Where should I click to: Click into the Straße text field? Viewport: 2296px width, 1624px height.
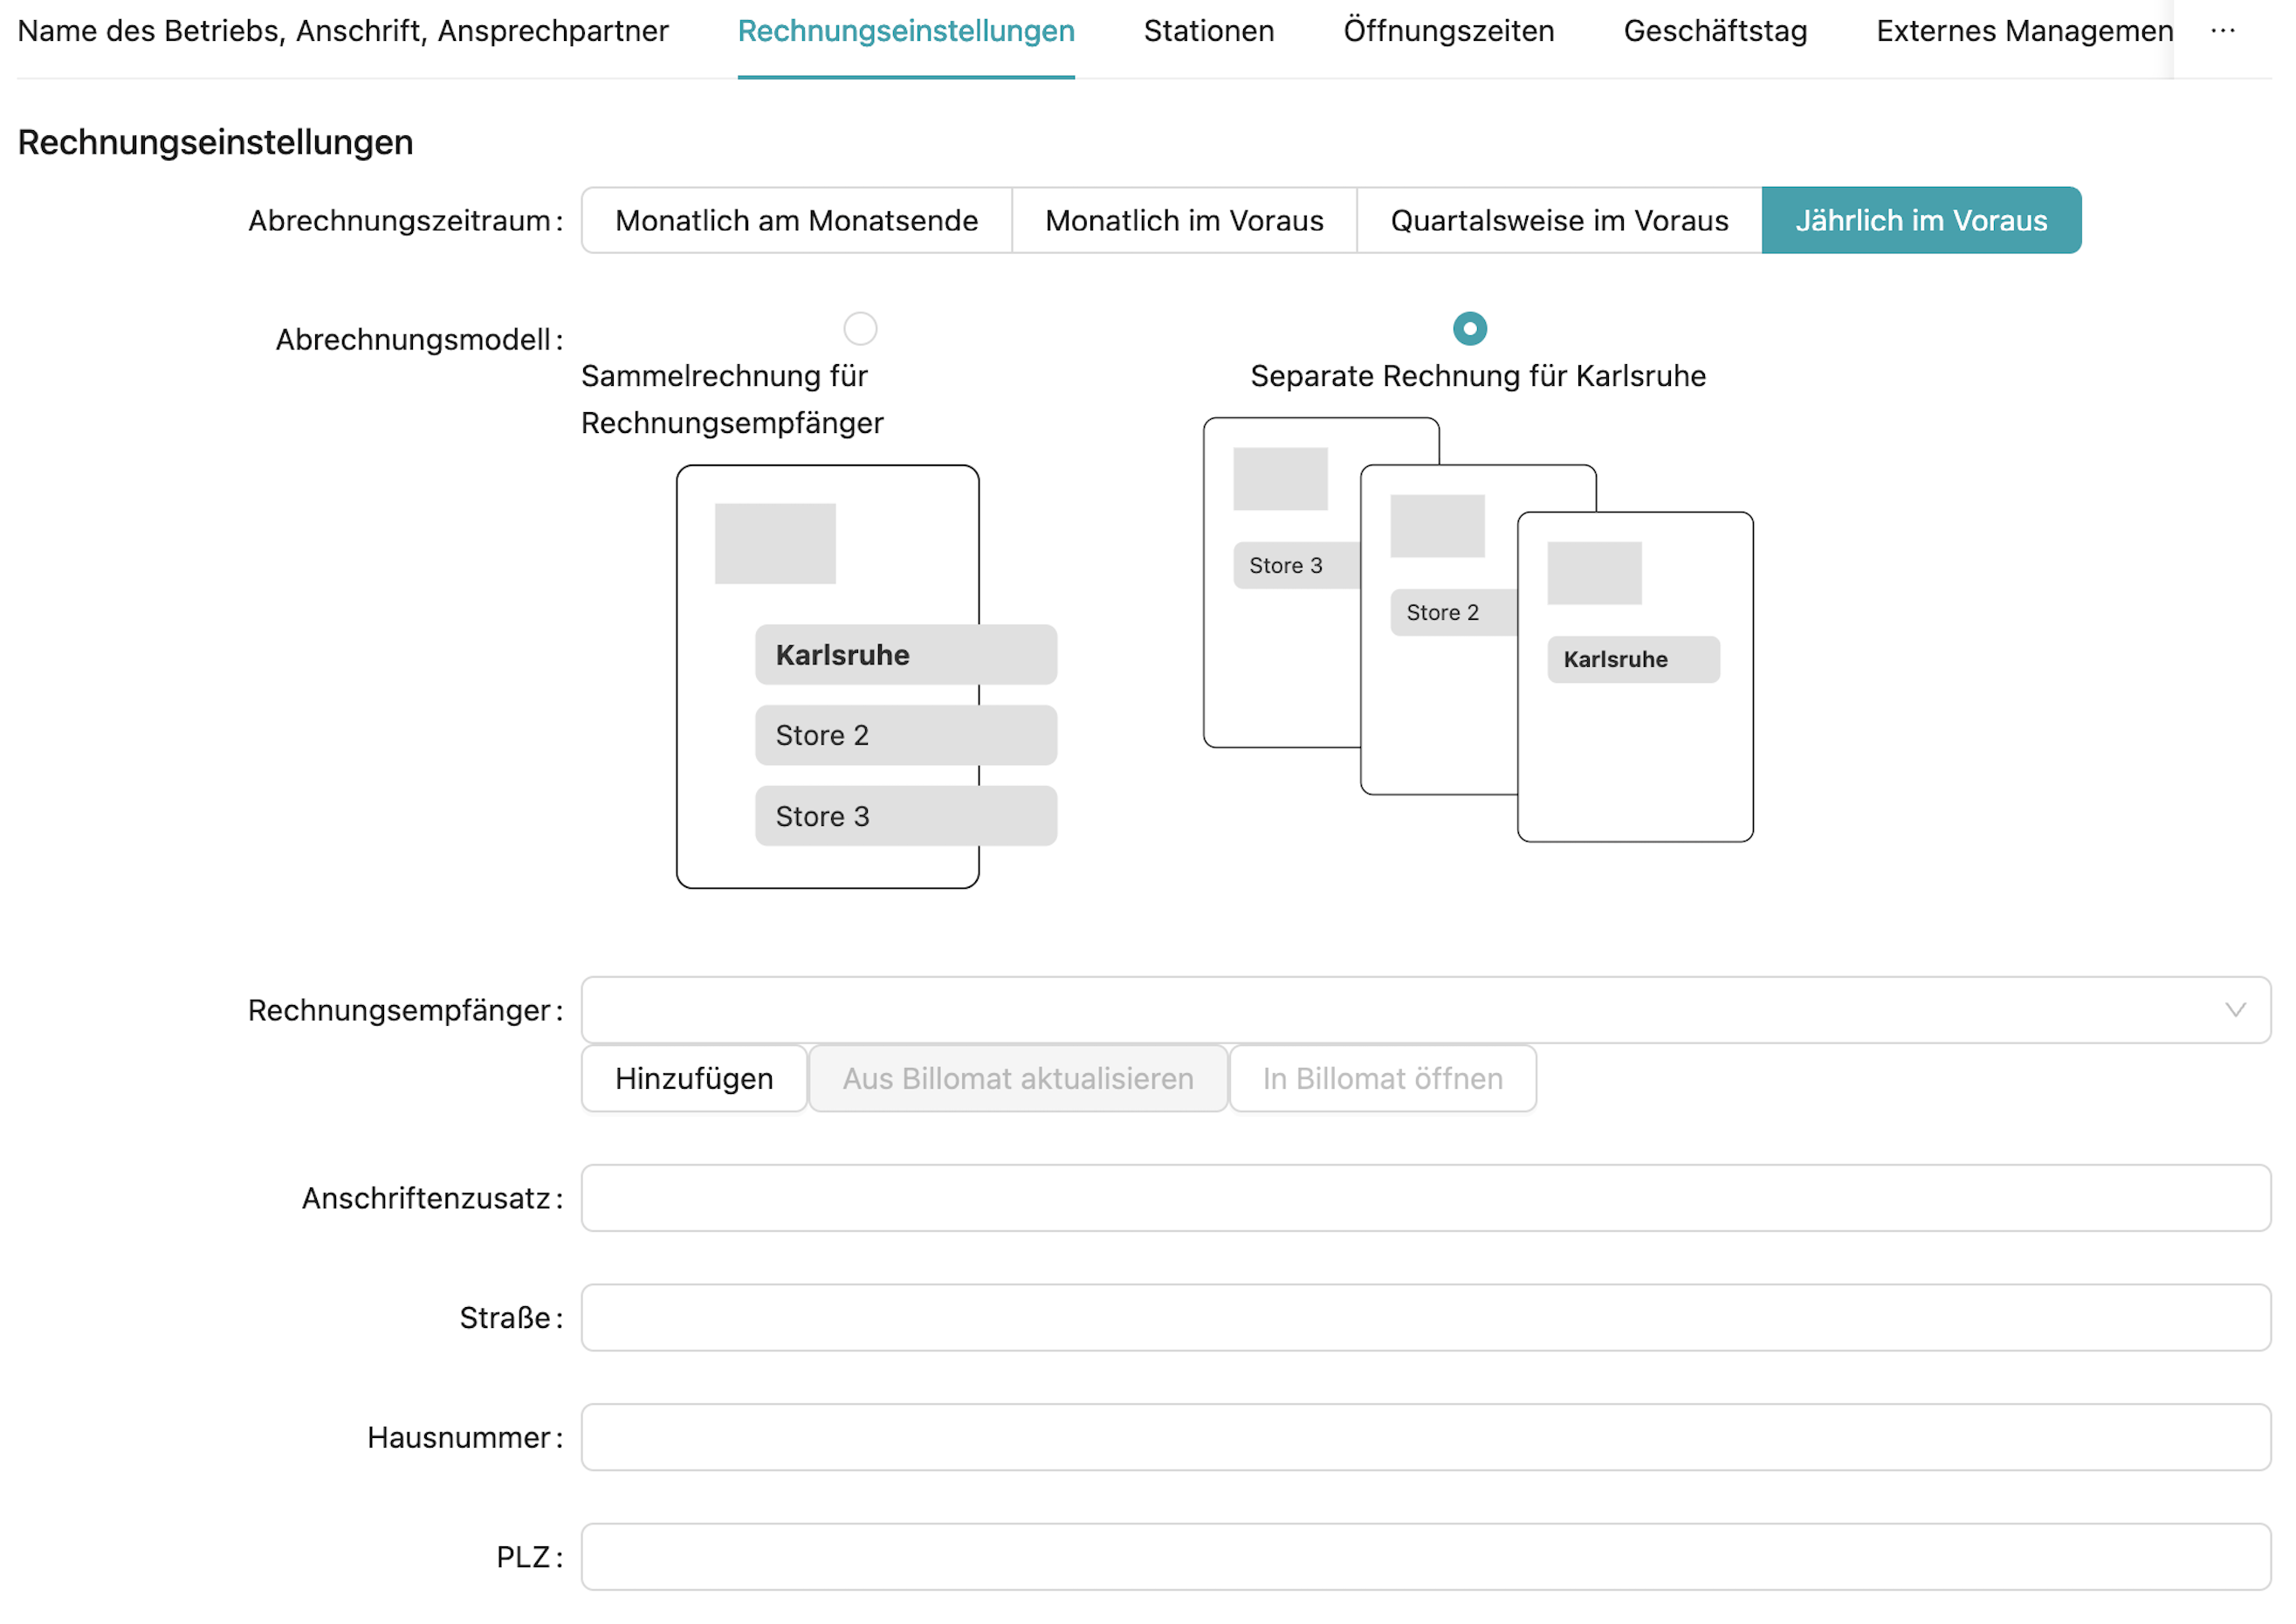click(1425, 1317)
